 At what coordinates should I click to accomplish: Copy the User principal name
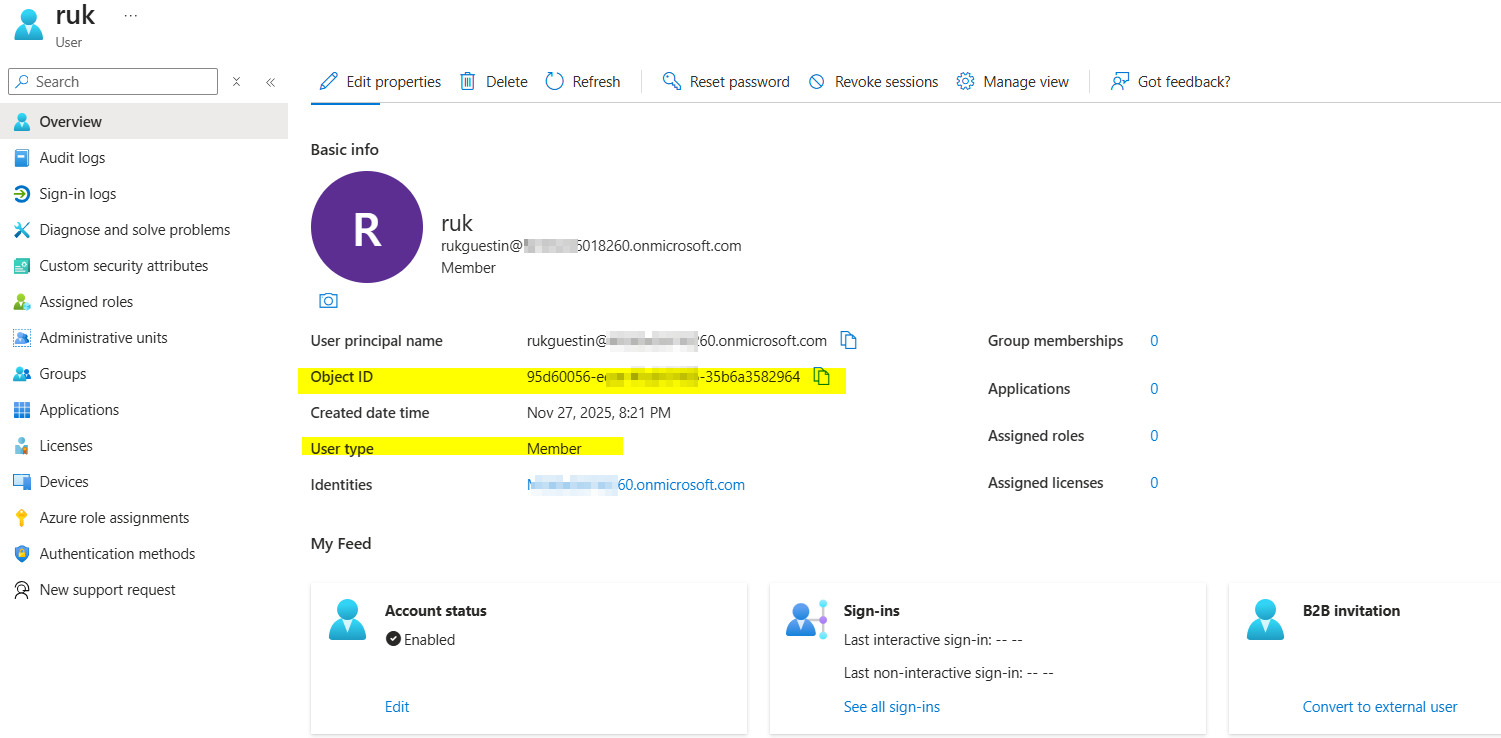click(849, 340)
